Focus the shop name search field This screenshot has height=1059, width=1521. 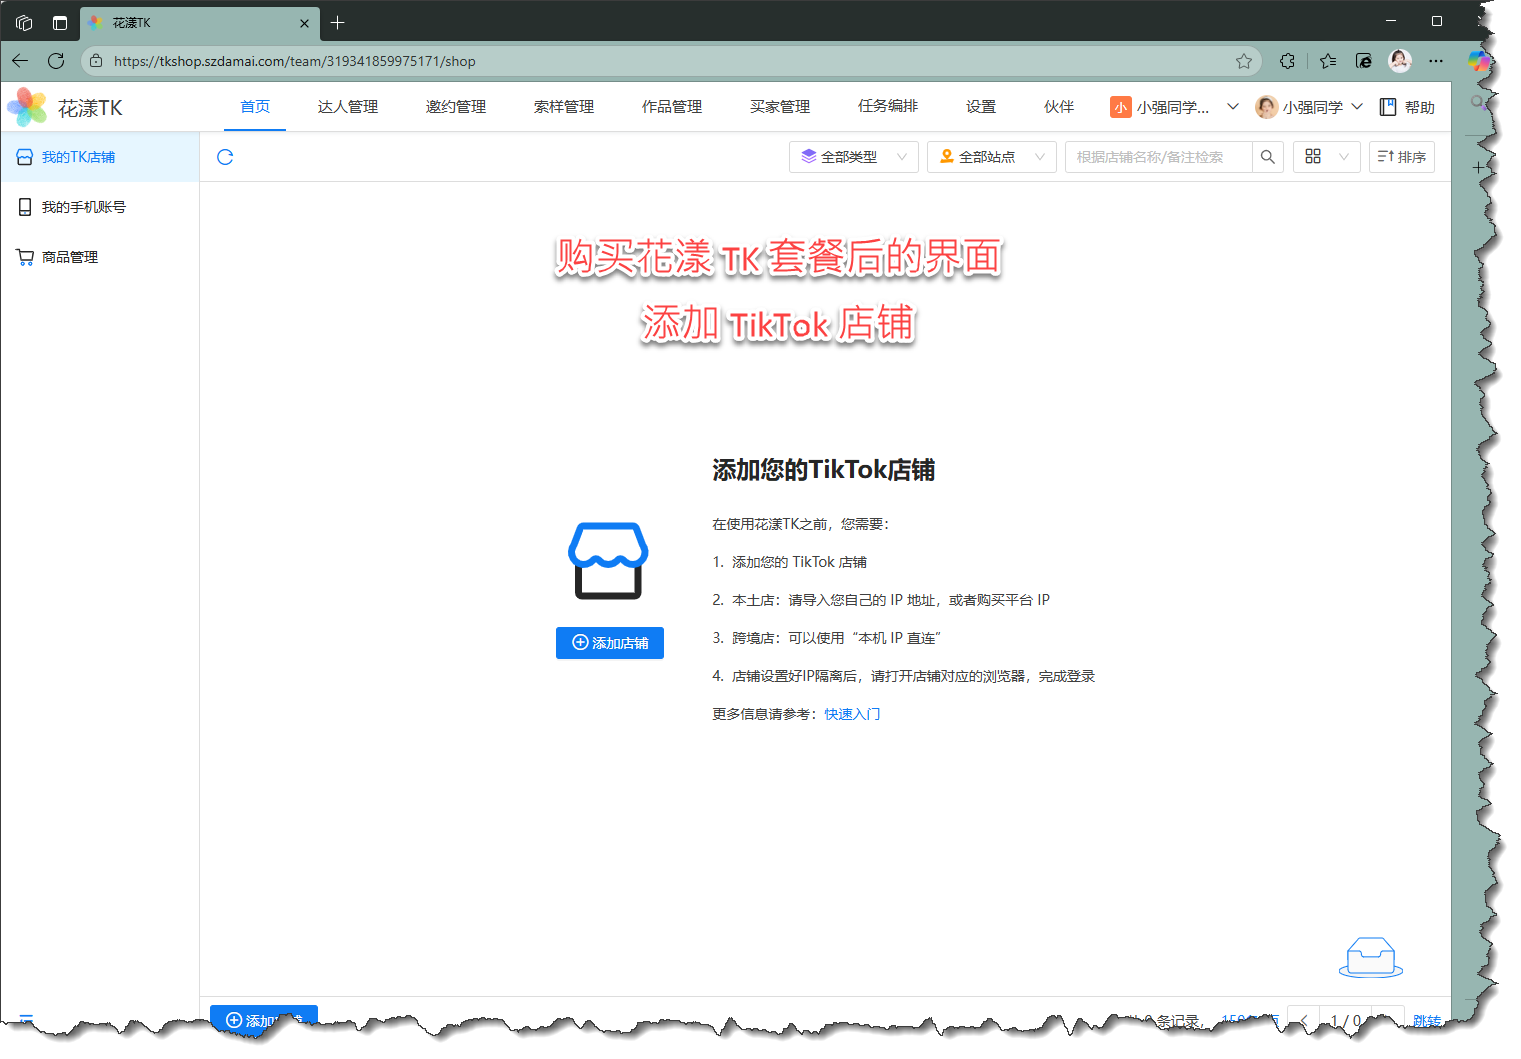1159,157
